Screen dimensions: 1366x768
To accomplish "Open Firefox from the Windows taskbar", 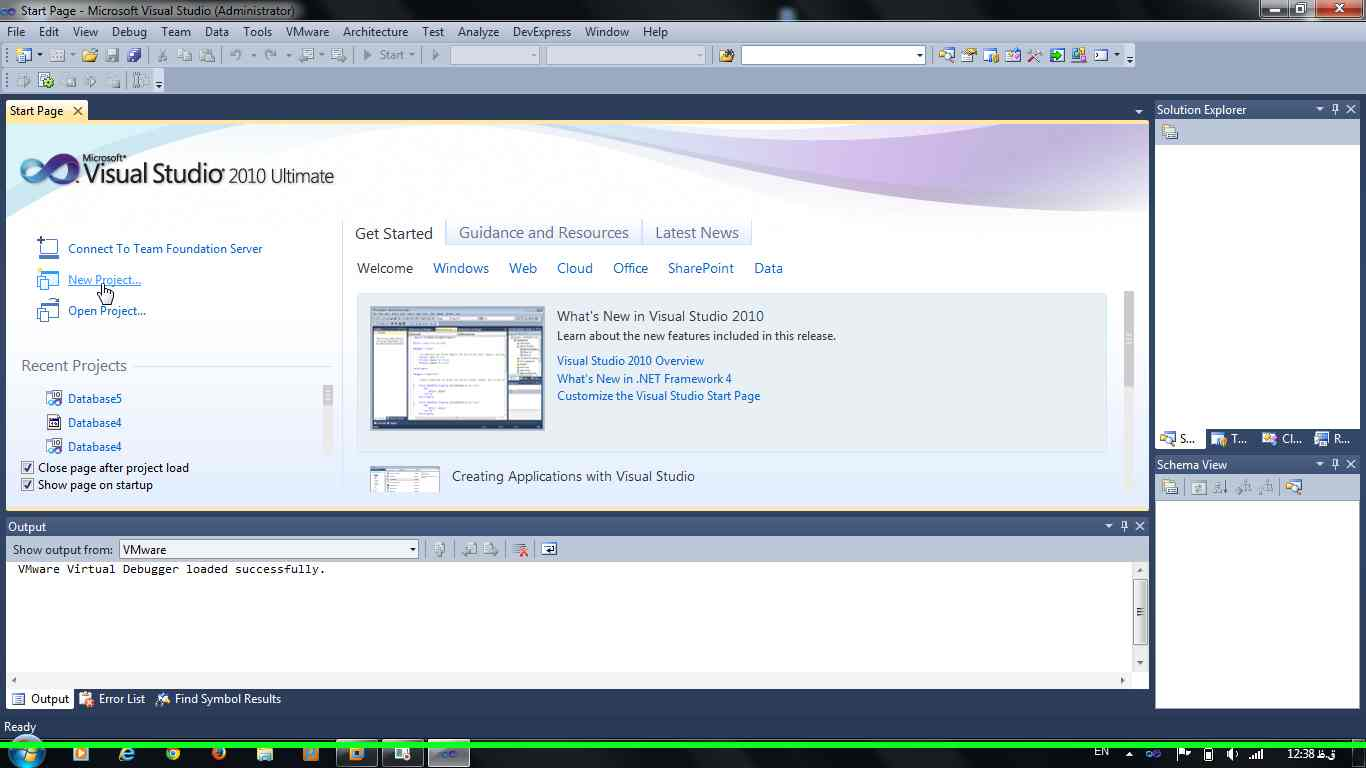I will coord(219,754).
